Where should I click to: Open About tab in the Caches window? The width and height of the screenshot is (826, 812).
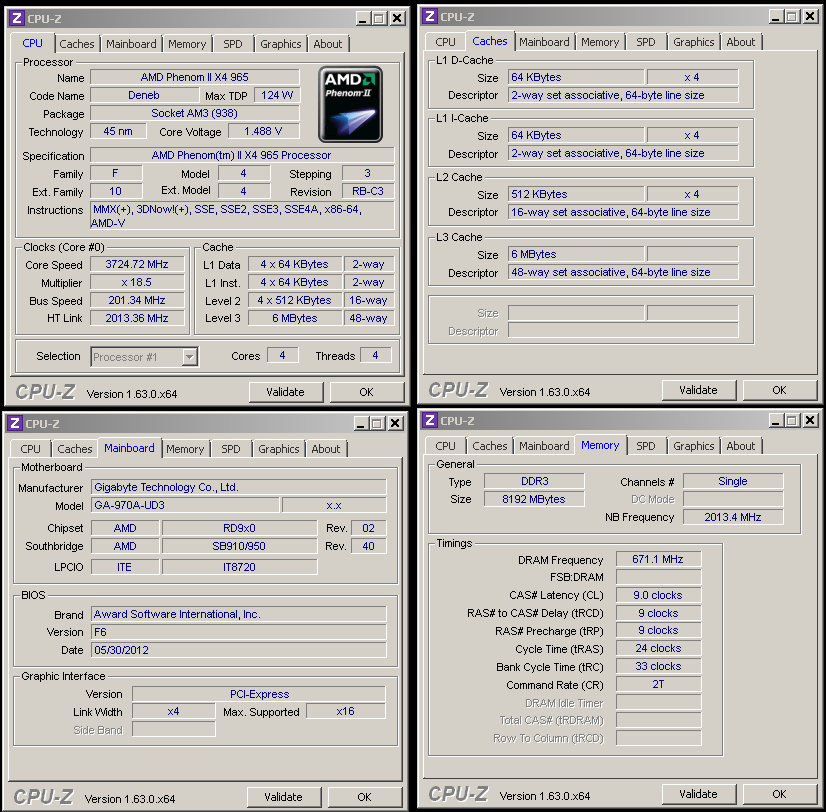741,42
